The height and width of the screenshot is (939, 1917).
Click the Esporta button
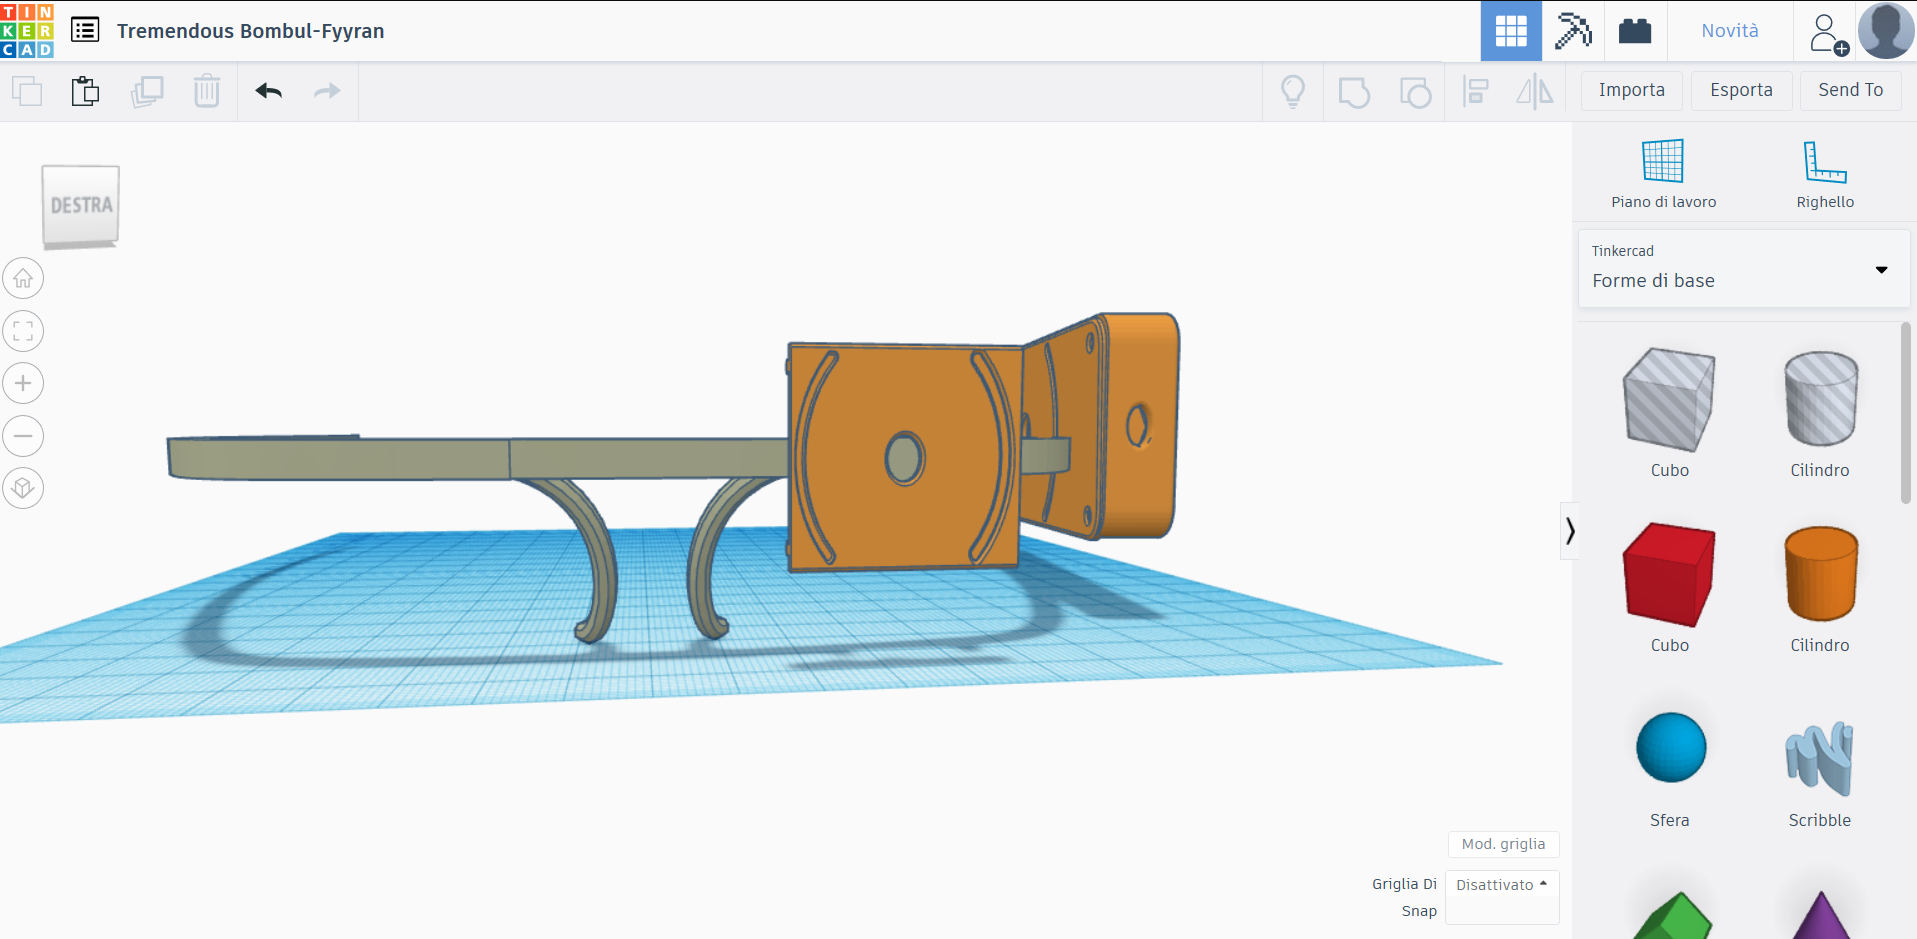(1741, 90)
